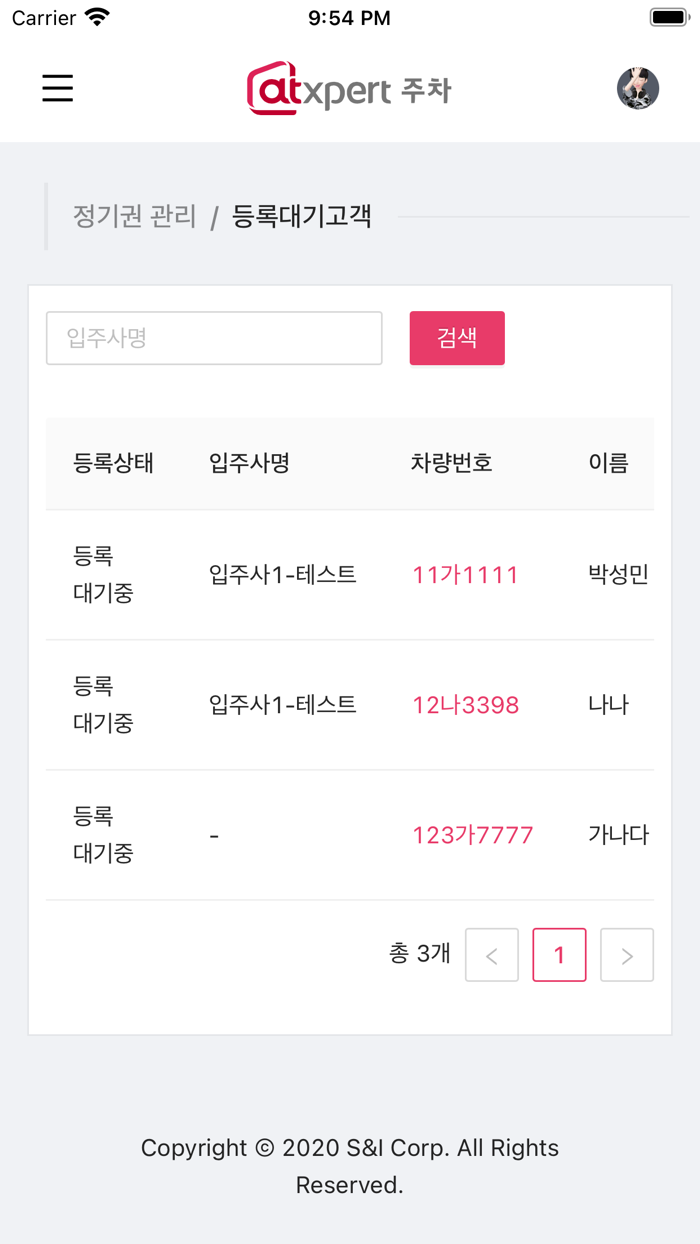The width and height of the screenshot is (700, 1244).
Task: Open the user profile avatar
Action: point(637,88)
